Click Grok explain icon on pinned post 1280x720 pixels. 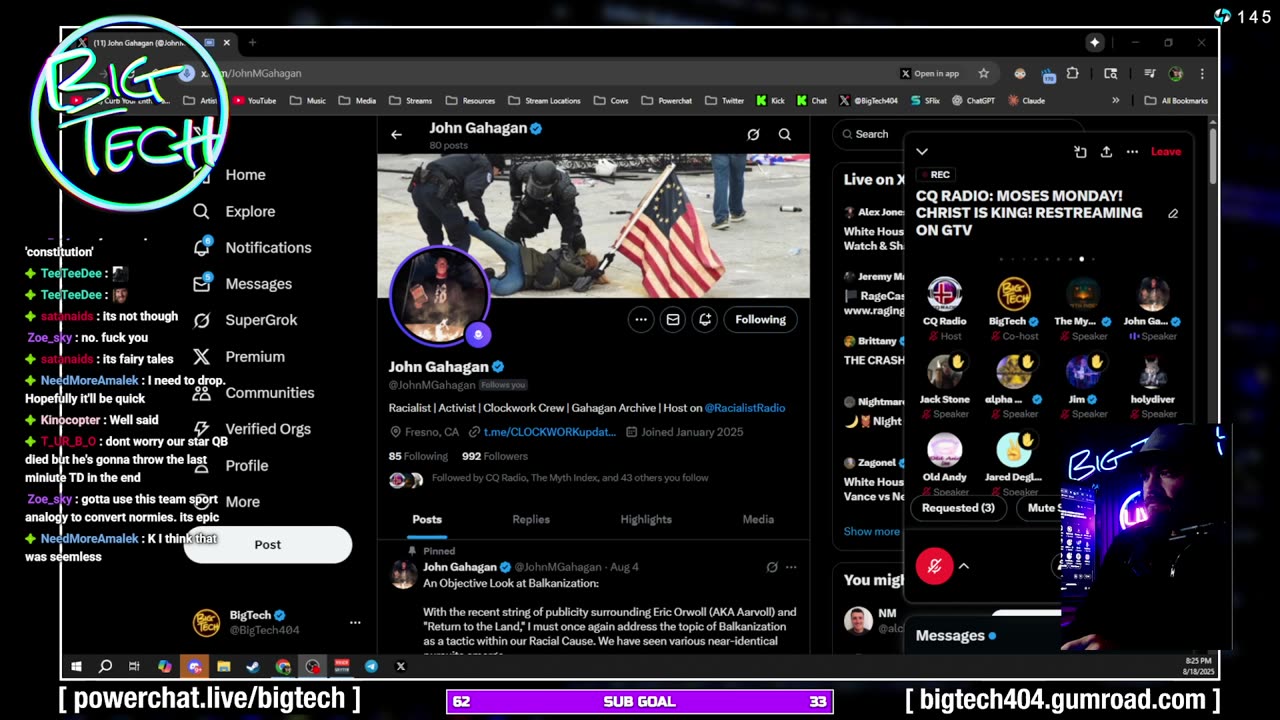[x=772, y=567]
